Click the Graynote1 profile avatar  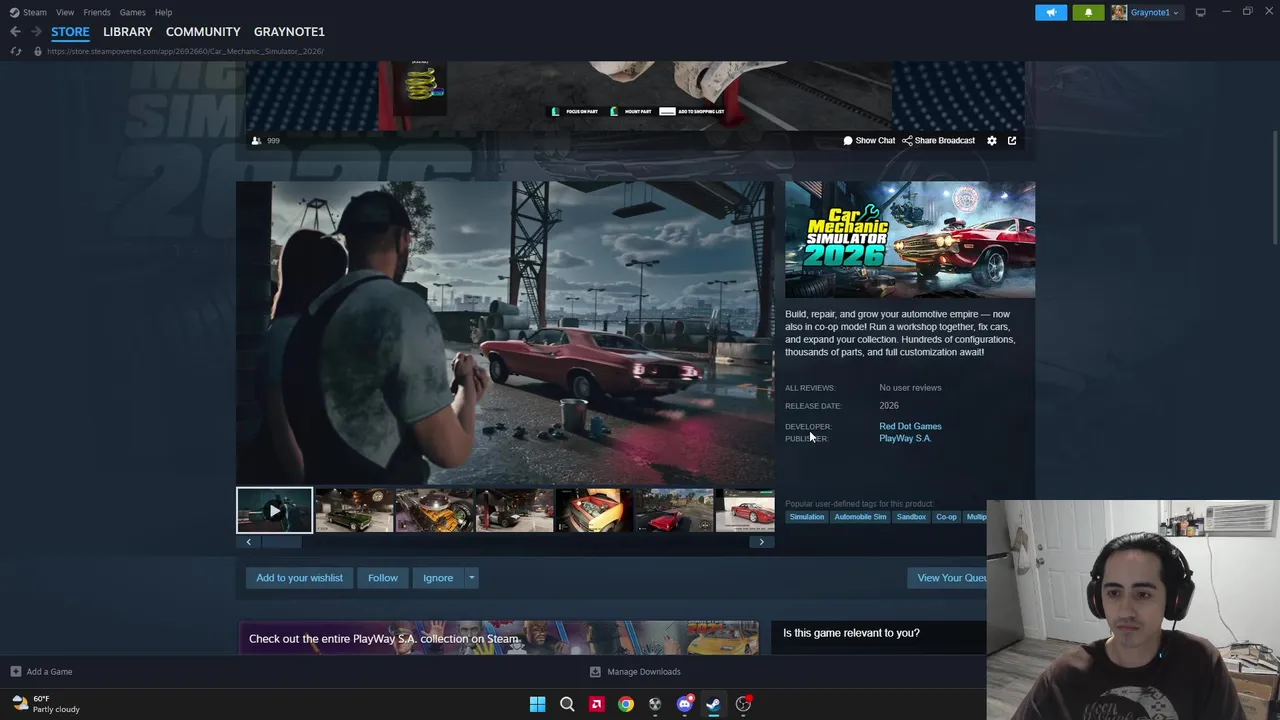click(x=1119, y=12)
